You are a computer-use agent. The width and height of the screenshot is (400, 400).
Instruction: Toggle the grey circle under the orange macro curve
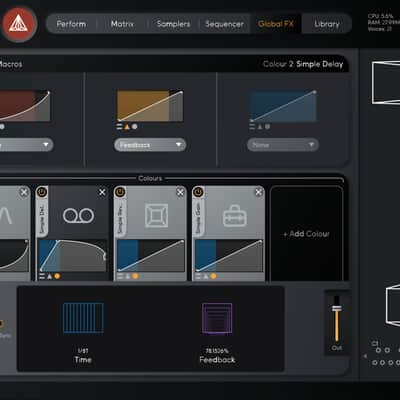point(135,126)
